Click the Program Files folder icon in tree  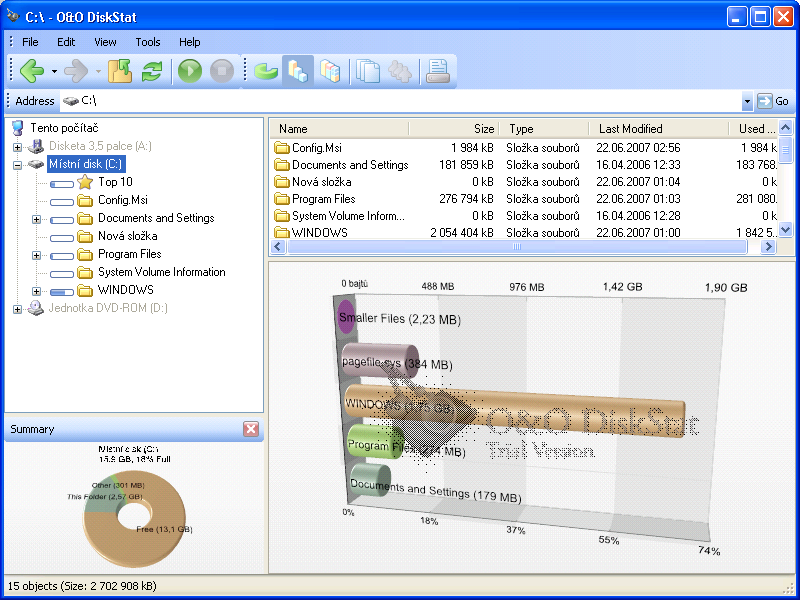click(x=85, y=254)
